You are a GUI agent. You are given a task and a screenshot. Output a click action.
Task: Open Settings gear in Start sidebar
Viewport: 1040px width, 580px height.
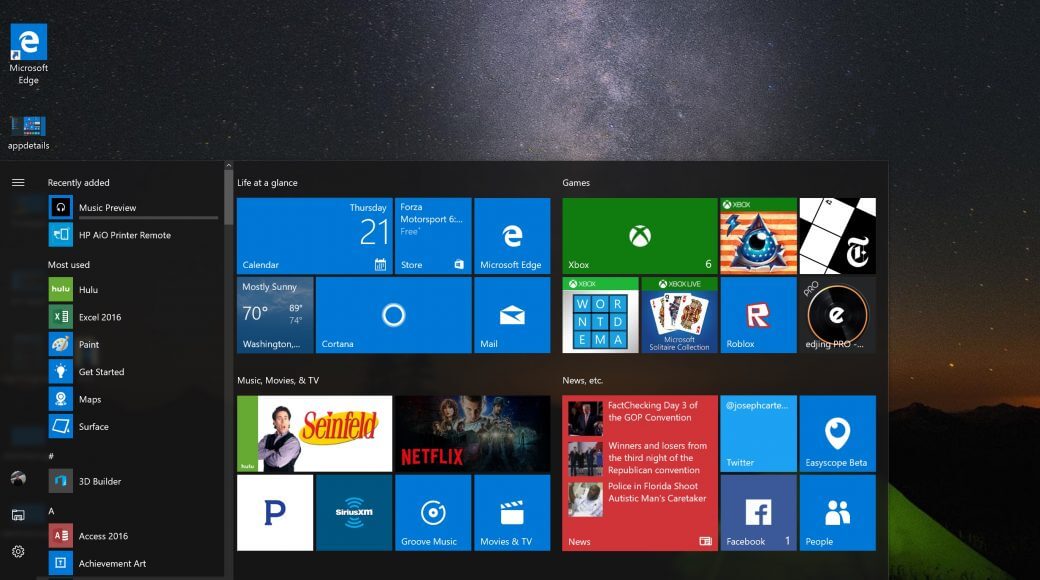(18, 551)
